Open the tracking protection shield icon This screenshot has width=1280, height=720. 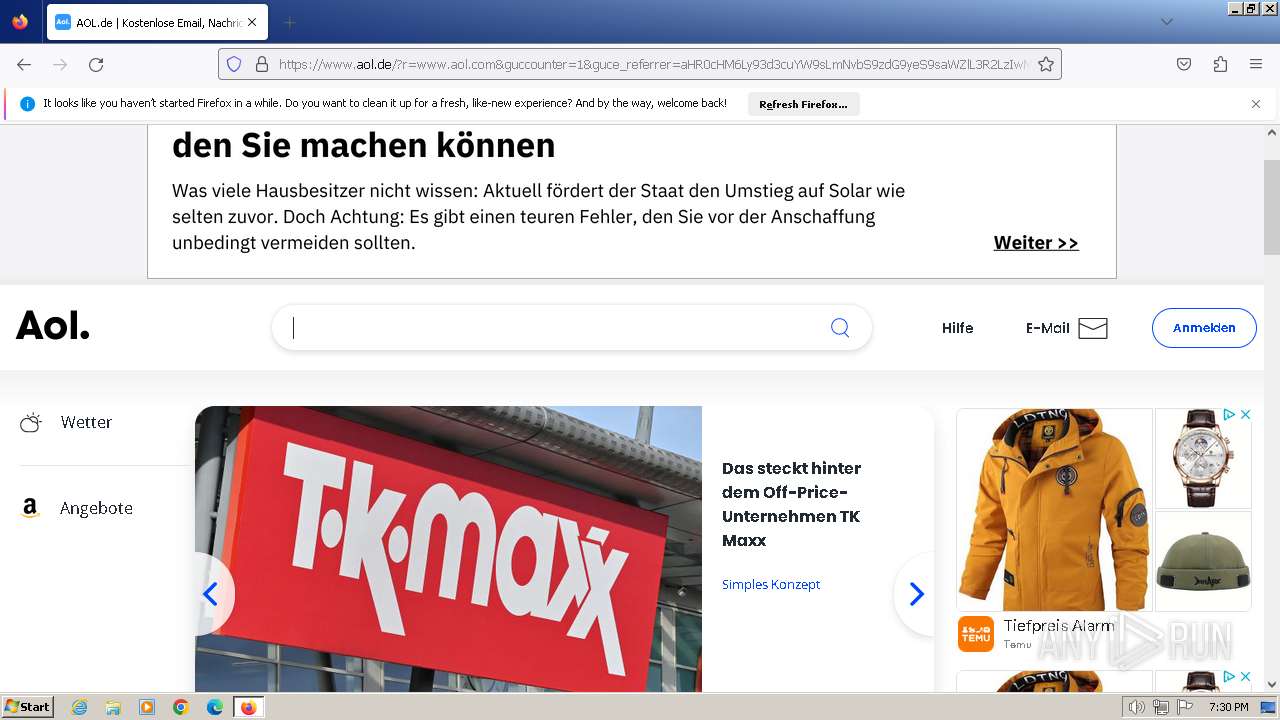point(234,64)
